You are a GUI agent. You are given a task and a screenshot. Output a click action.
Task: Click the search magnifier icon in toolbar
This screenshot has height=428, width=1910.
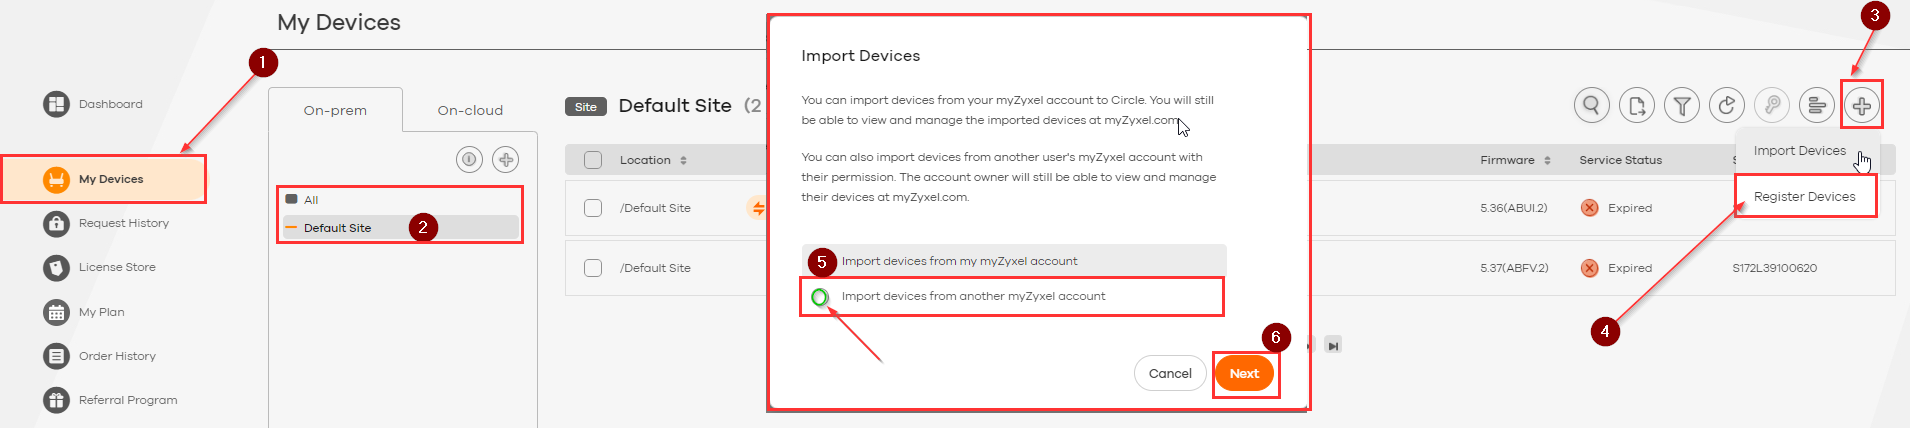coord(1591,105)
